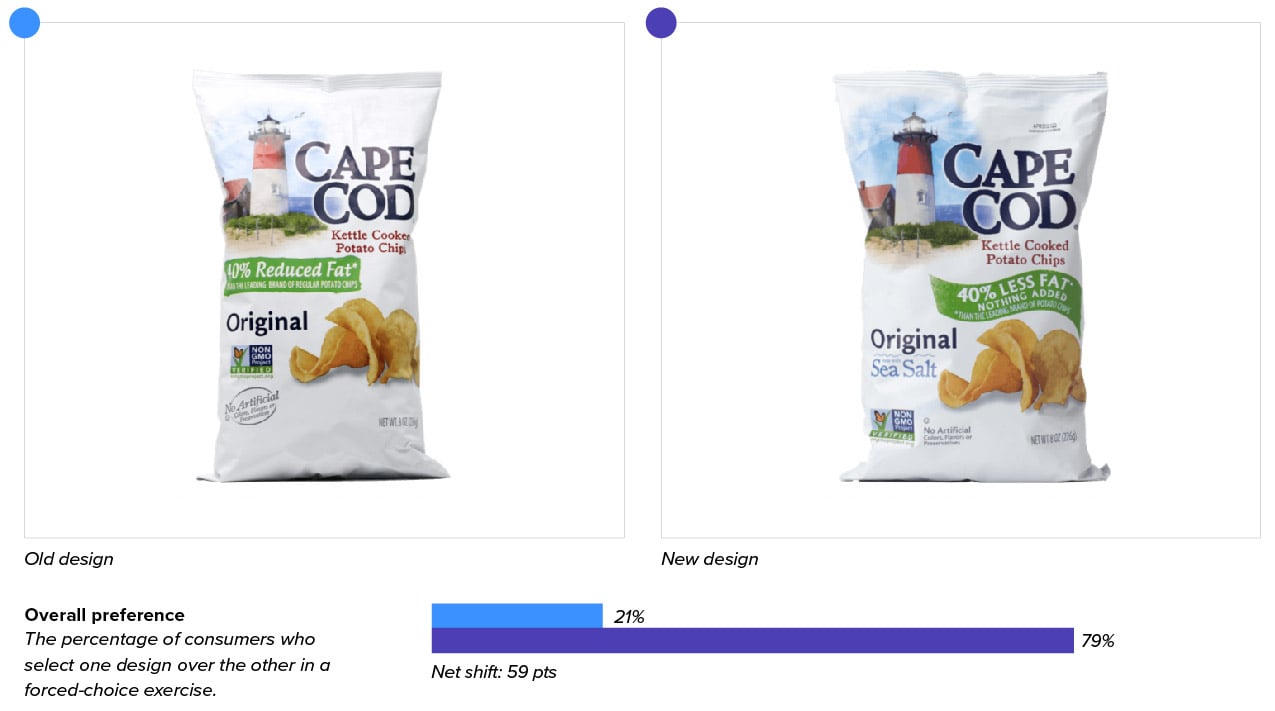
Task: Click the Non GMO badge on new bag
Action: (x=893, y=426)
